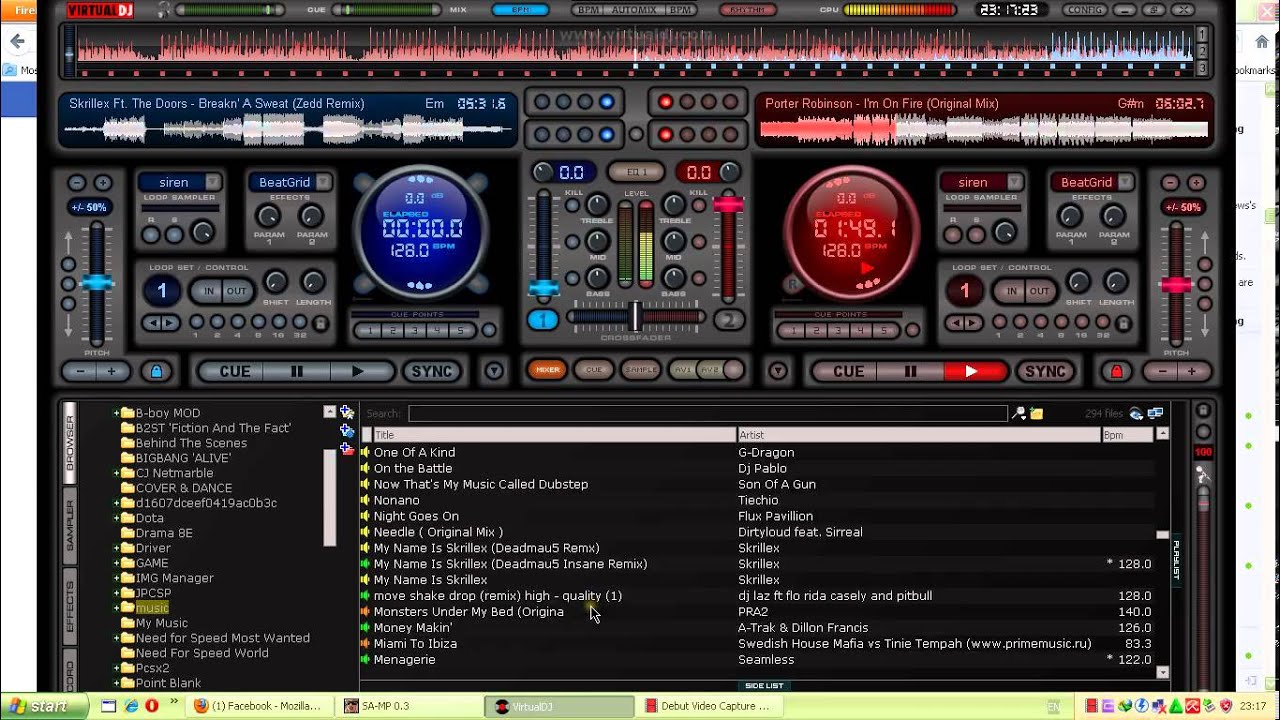
Task: Switch to the SAMPLE panel
Action: pyautogui.click(x=641, y=369)
